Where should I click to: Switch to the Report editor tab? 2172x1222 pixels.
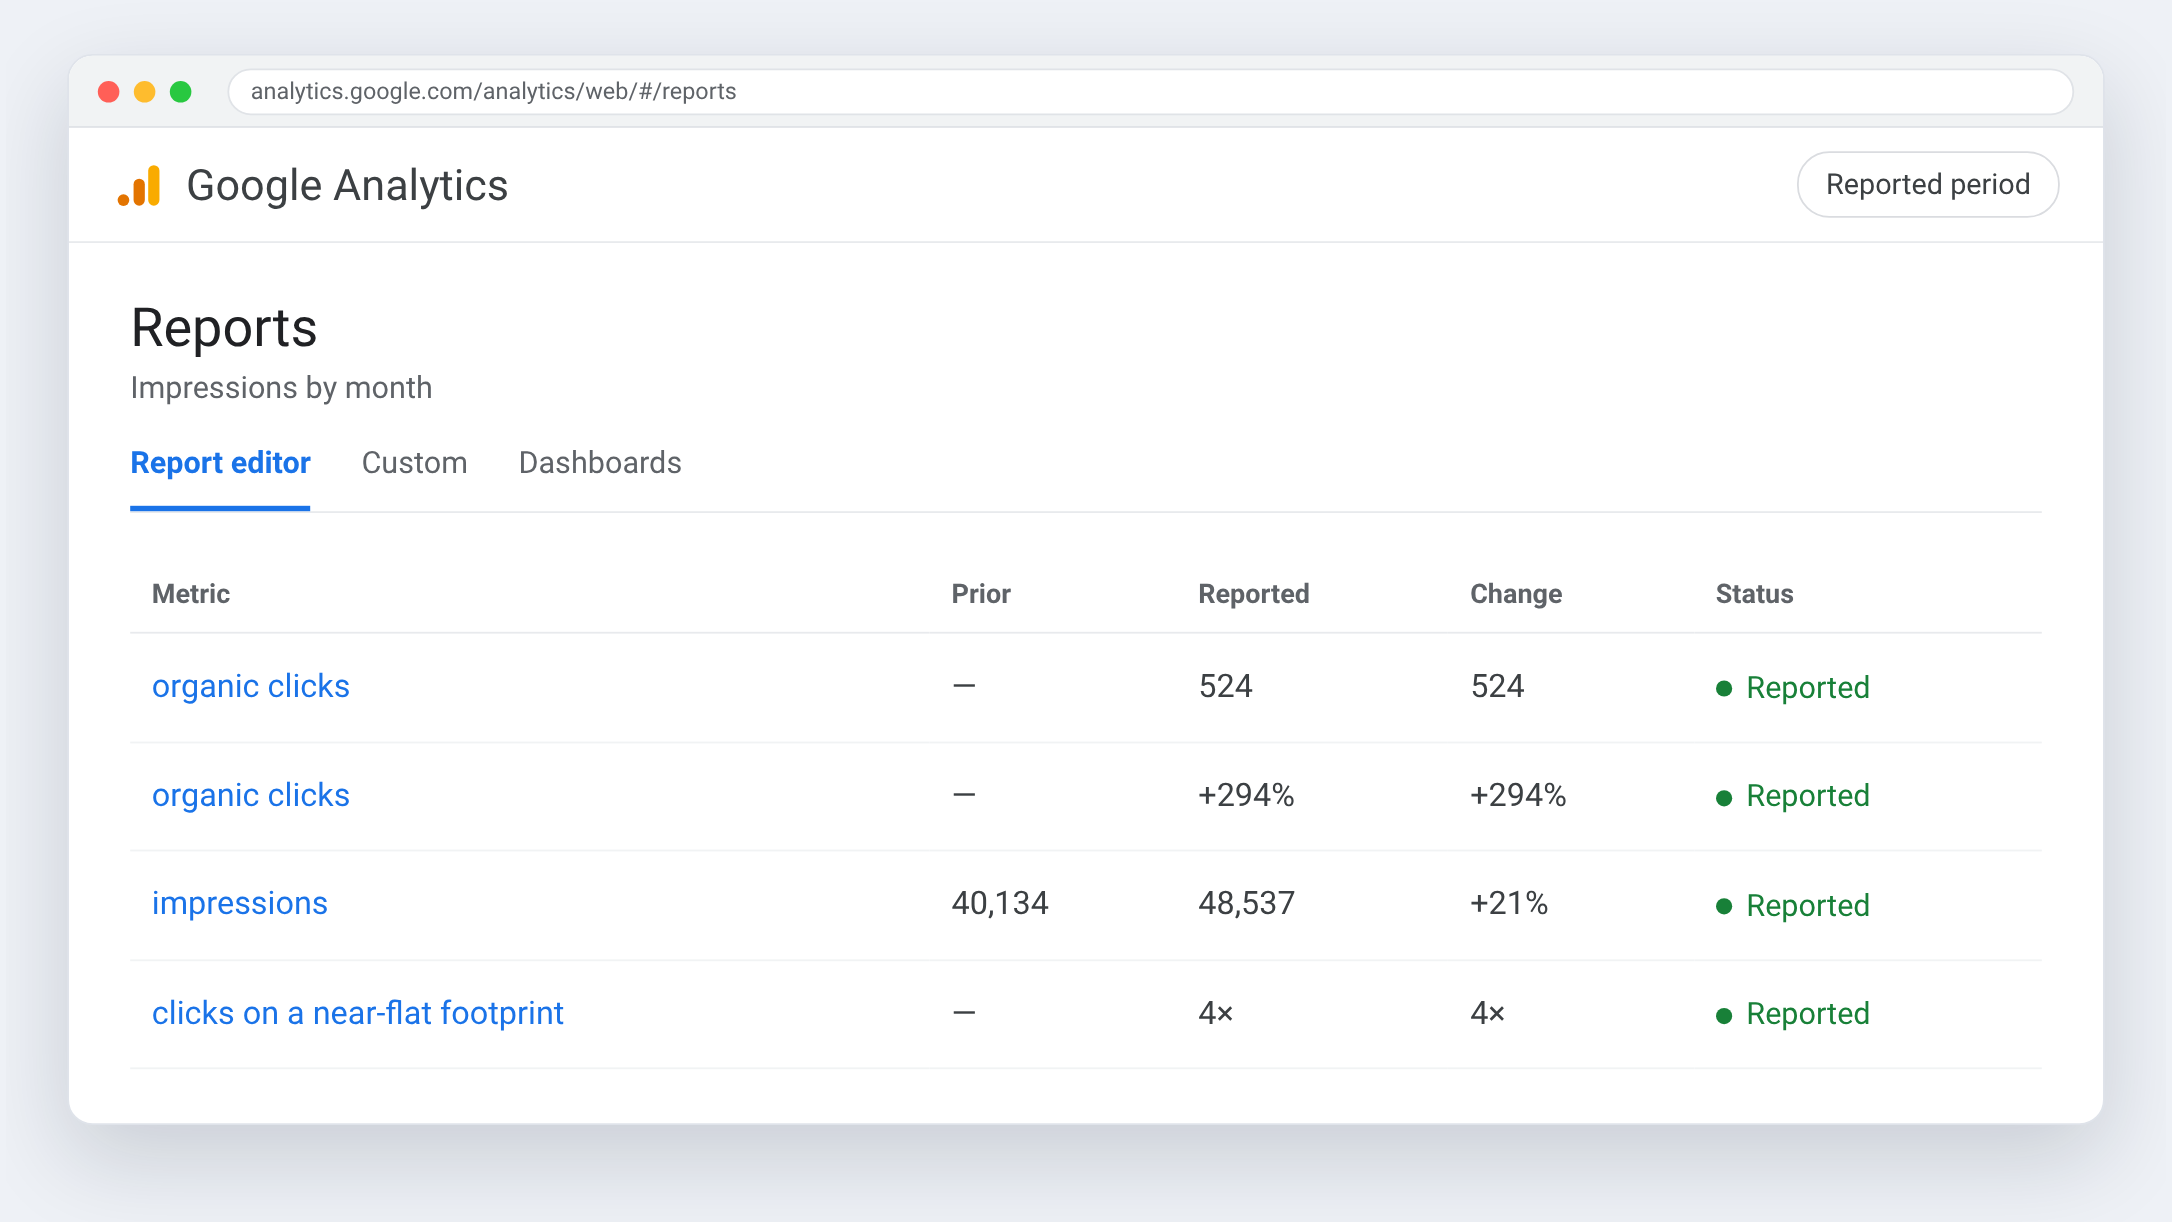pos(220,463)
